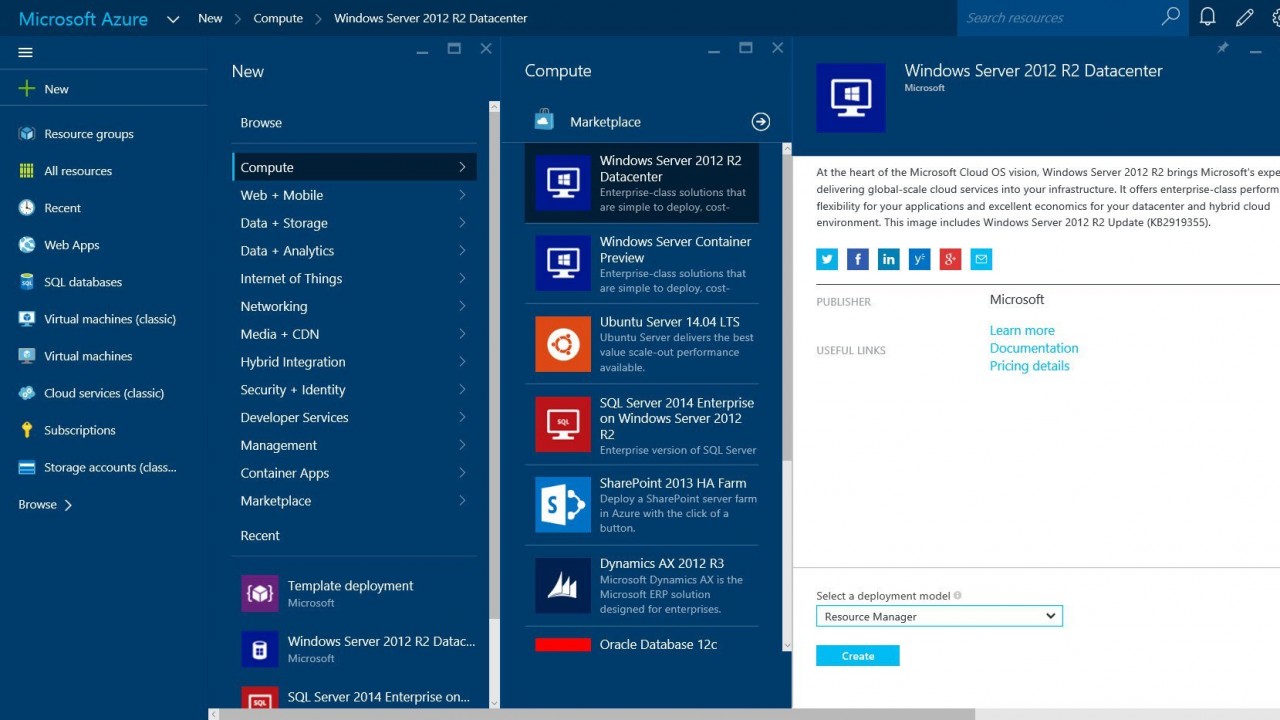This screenshot has width=1280, height=720.
Task: Select Dynamics AX 2012 R3 item
Action: [642, 586]
